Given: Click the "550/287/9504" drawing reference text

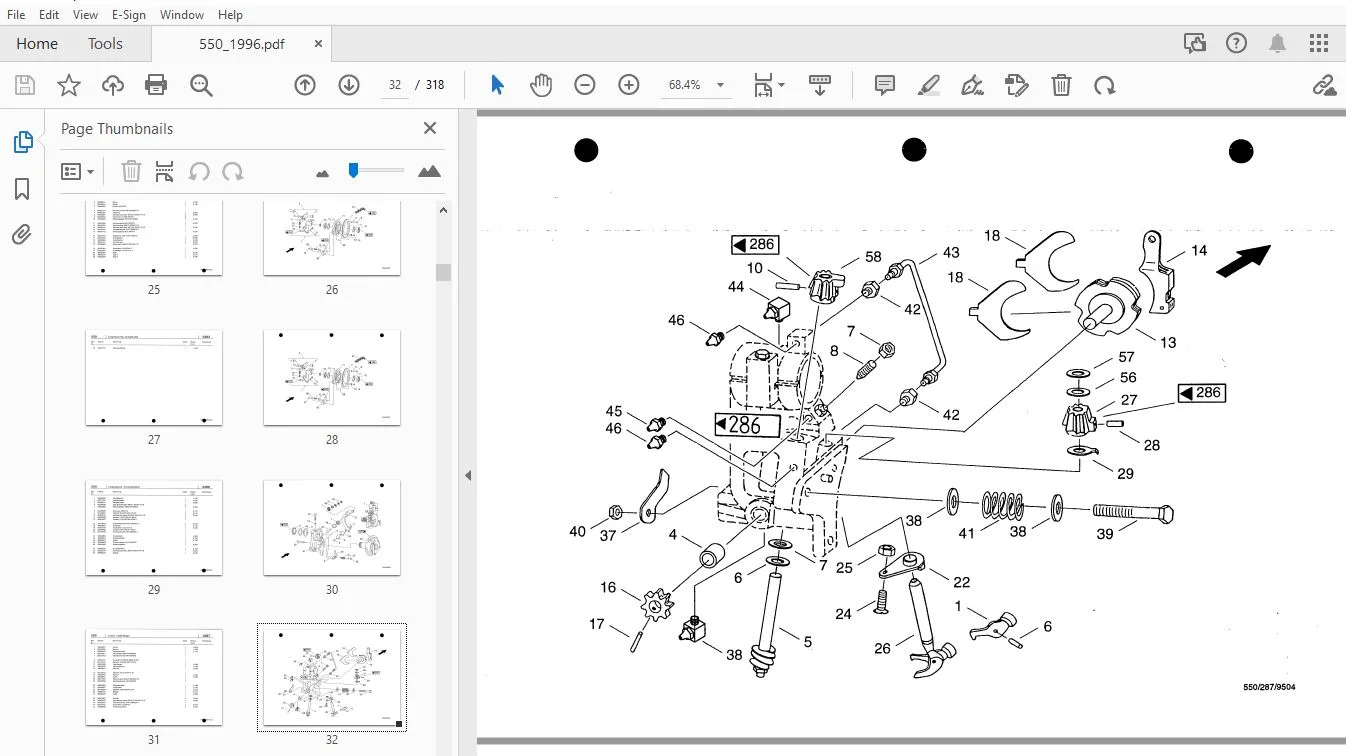Looking at the screenshot, I should (x=1269, y=687).
